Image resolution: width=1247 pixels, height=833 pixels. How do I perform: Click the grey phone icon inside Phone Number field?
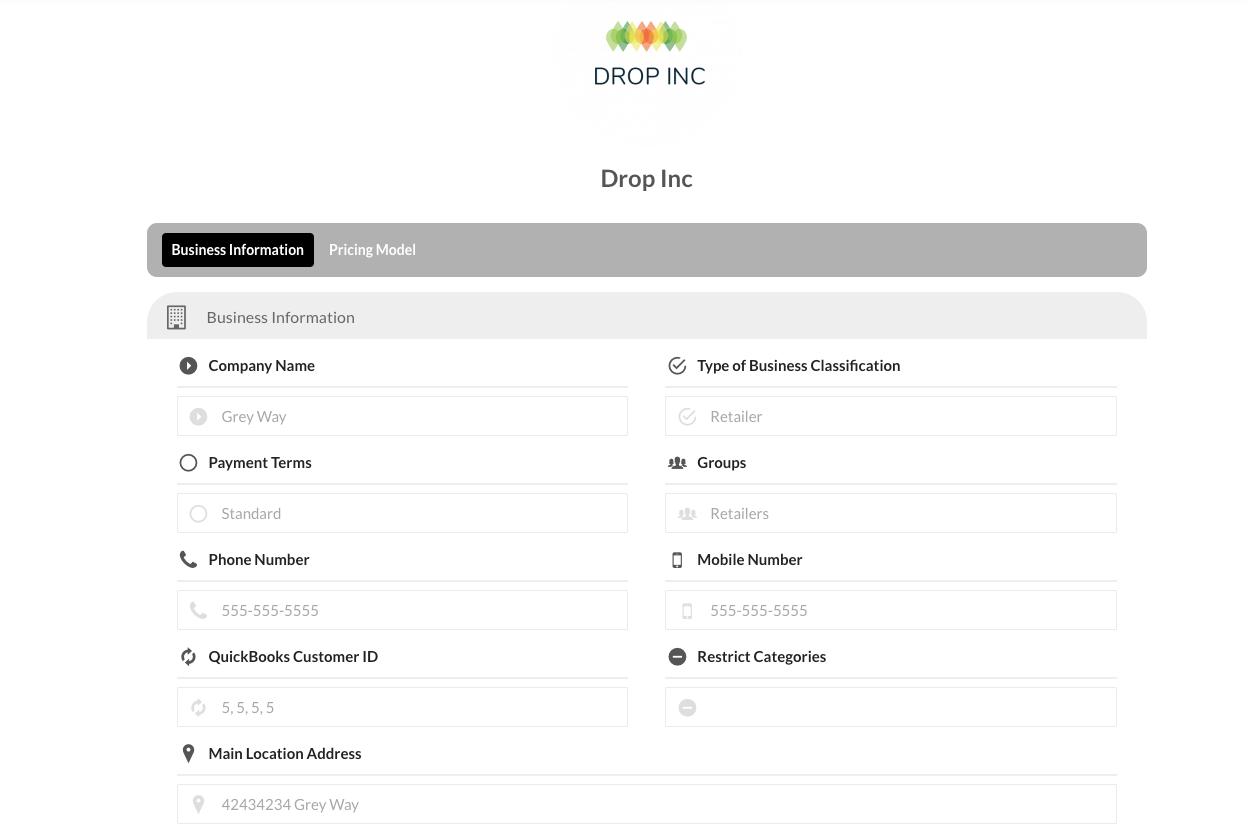coord(198,611)
